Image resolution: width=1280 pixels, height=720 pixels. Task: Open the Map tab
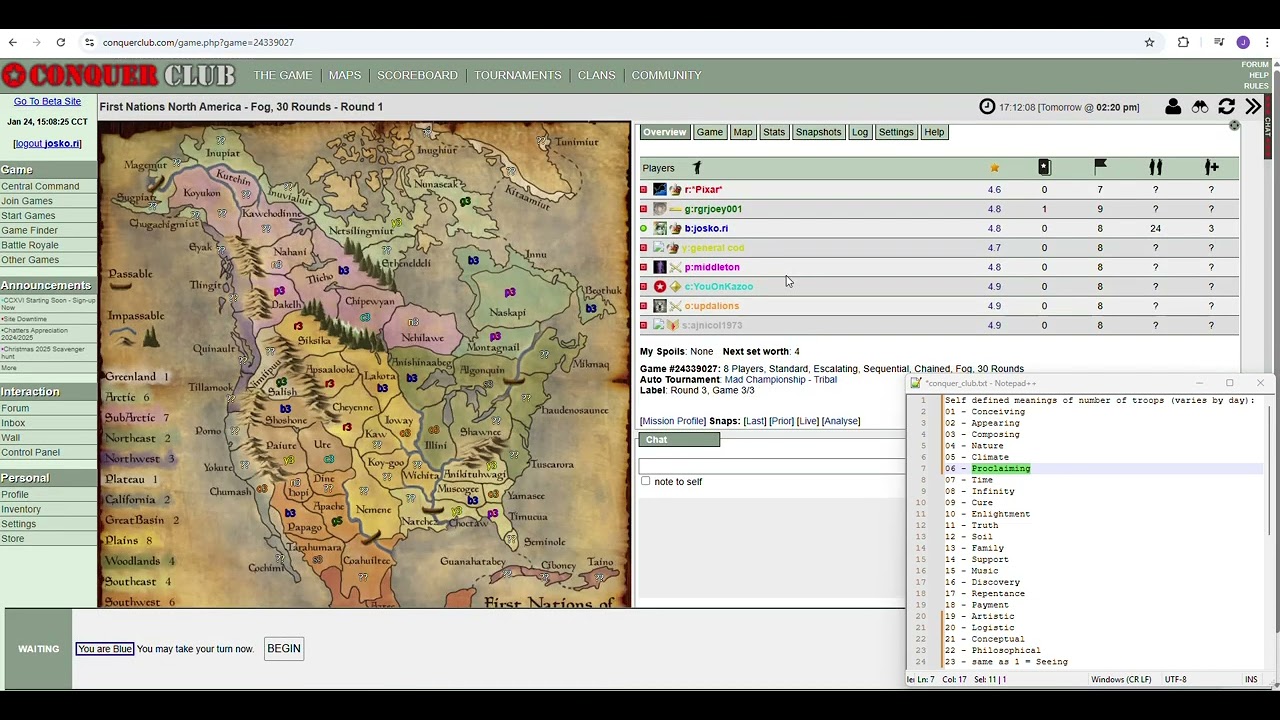pos(742,132)
